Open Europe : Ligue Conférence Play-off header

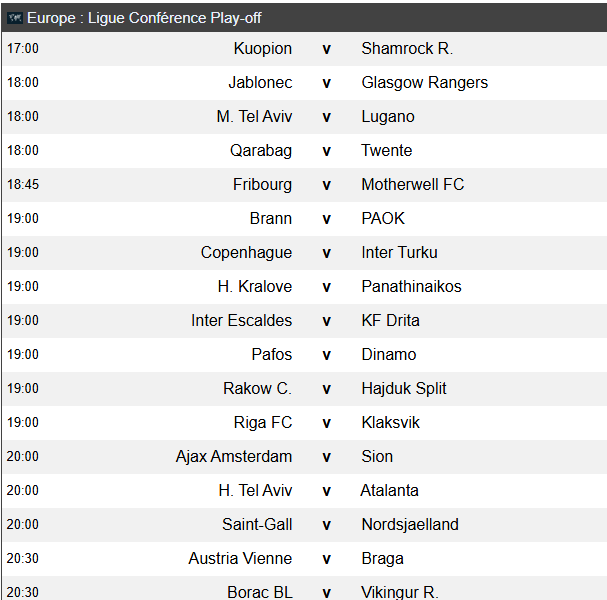coord(304,18)
